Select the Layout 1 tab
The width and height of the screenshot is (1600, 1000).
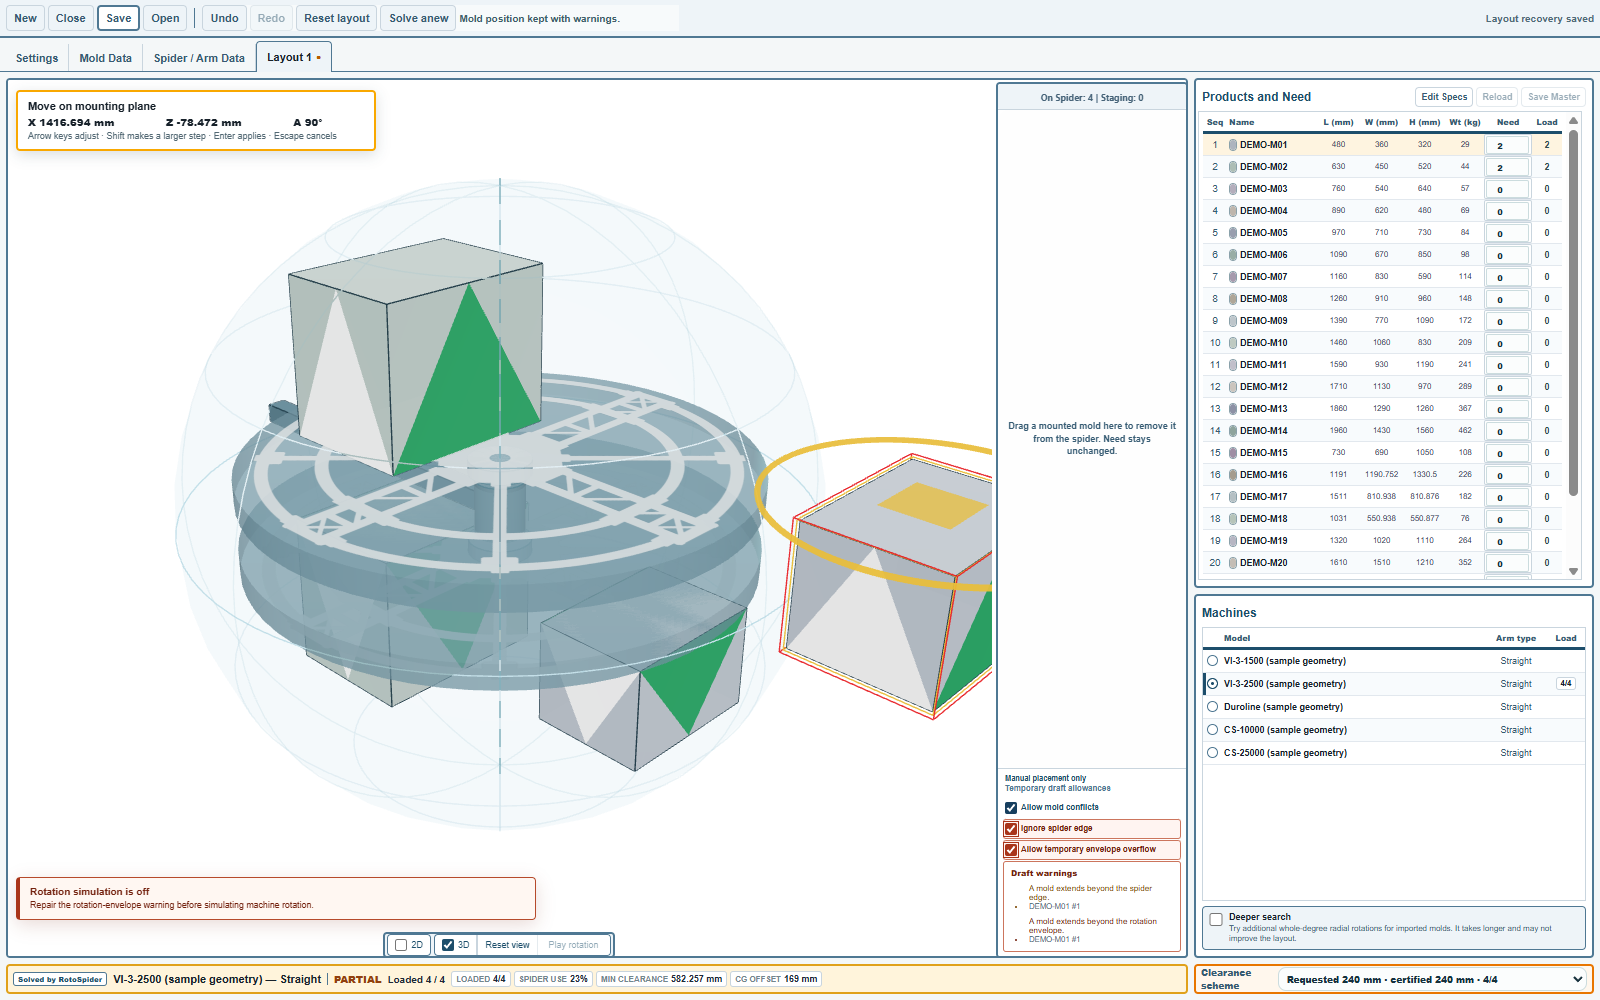(x=293, y=57)
